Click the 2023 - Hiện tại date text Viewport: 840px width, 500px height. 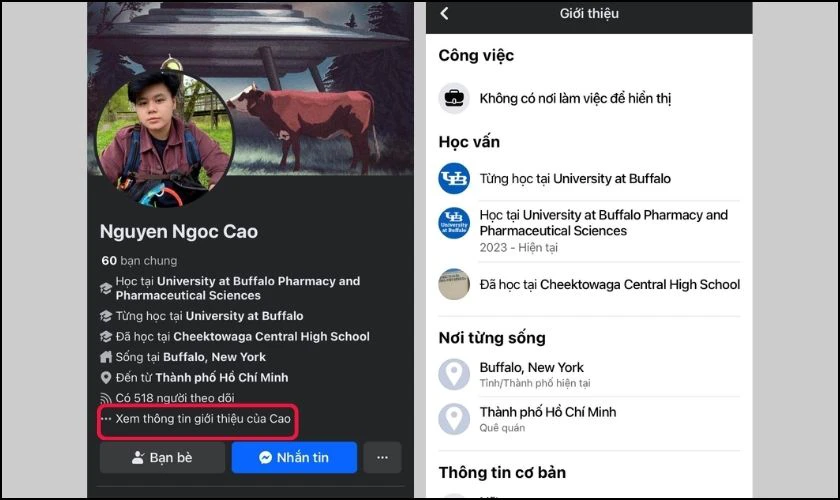pos(519,248)
